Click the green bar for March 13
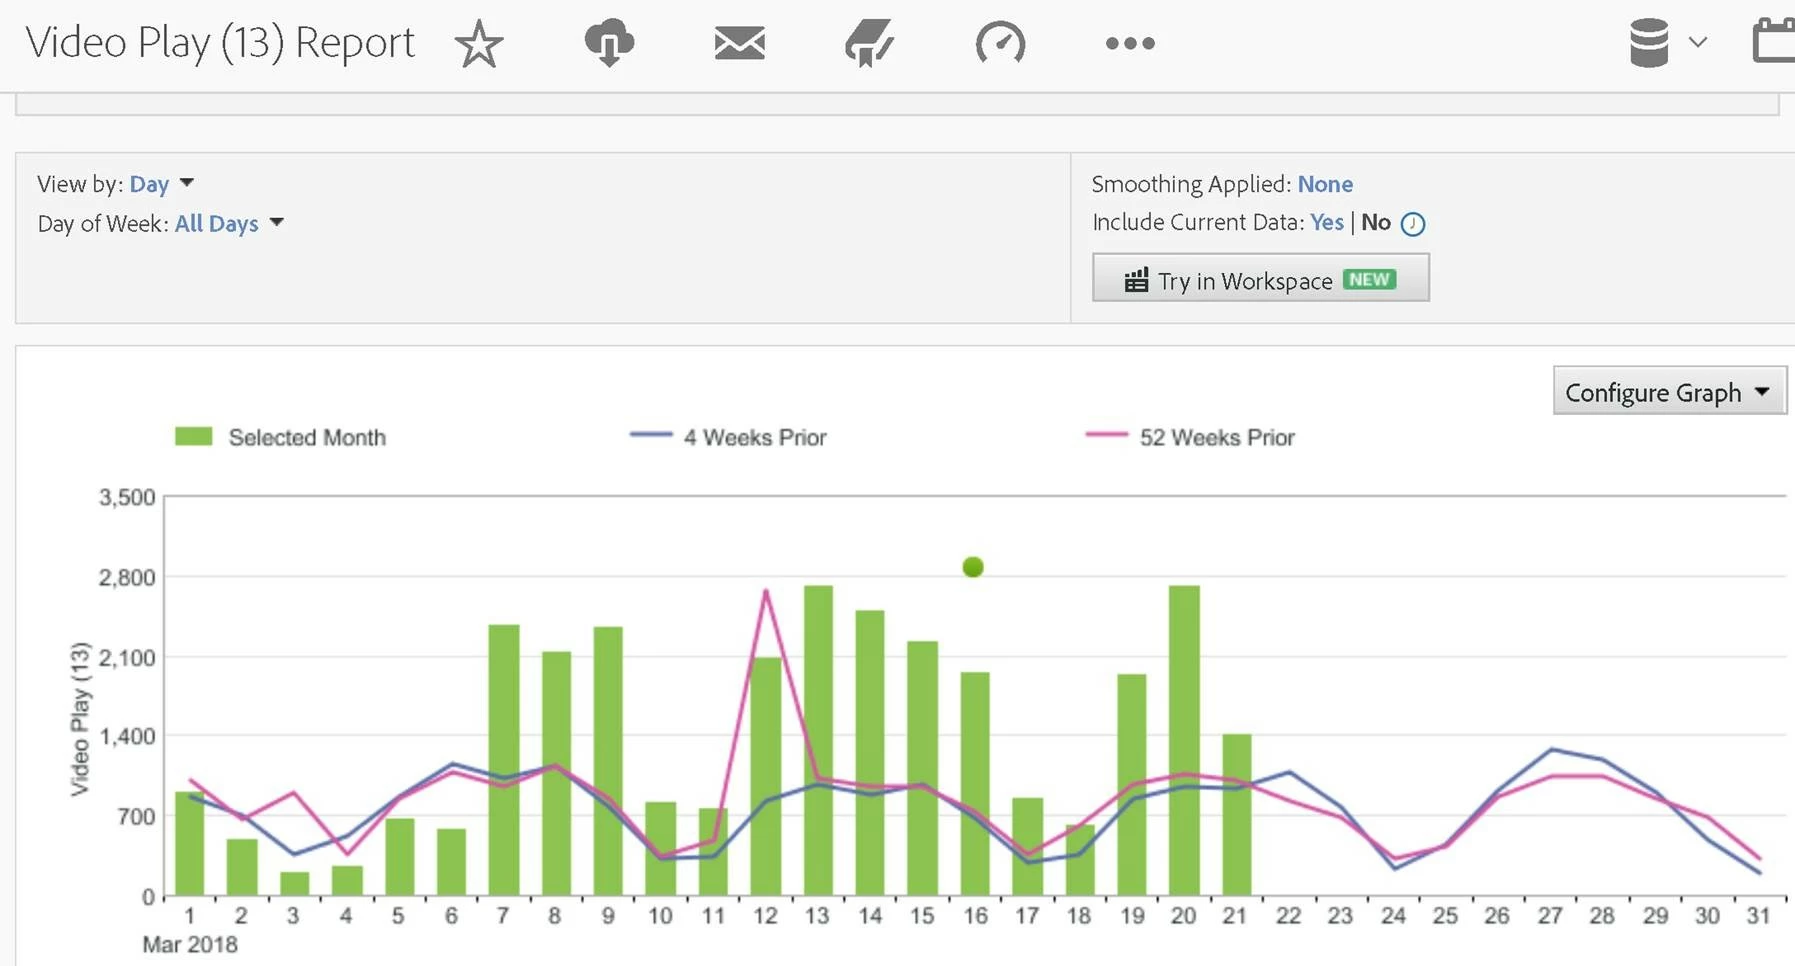Image resolution: width=1795 pixels, height=966 pixels. (818, 740)
